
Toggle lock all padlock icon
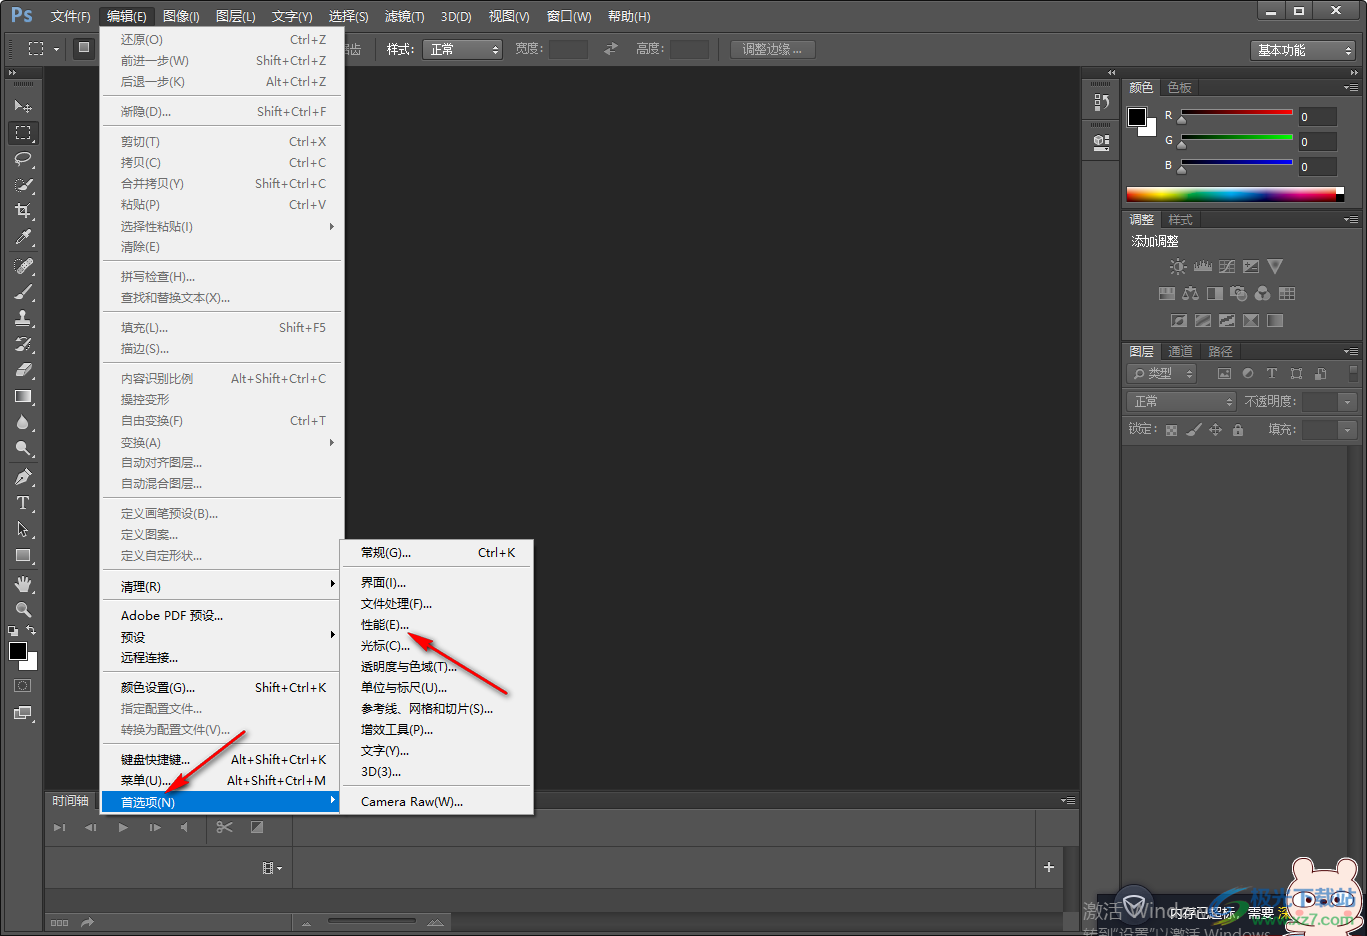(x=1238, y=430)
